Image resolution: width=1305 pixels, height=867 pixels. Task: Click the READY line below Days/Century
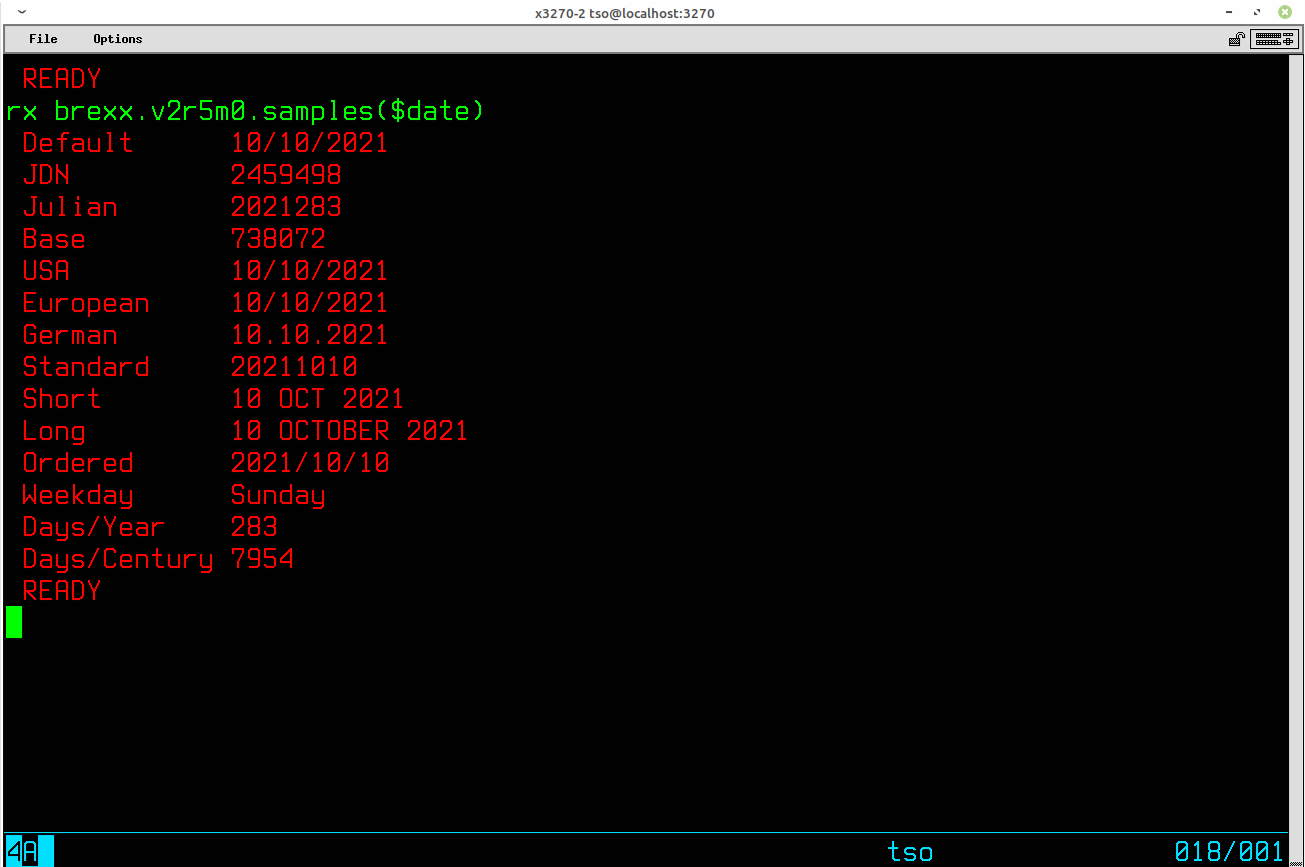click(x=62, y=590)
